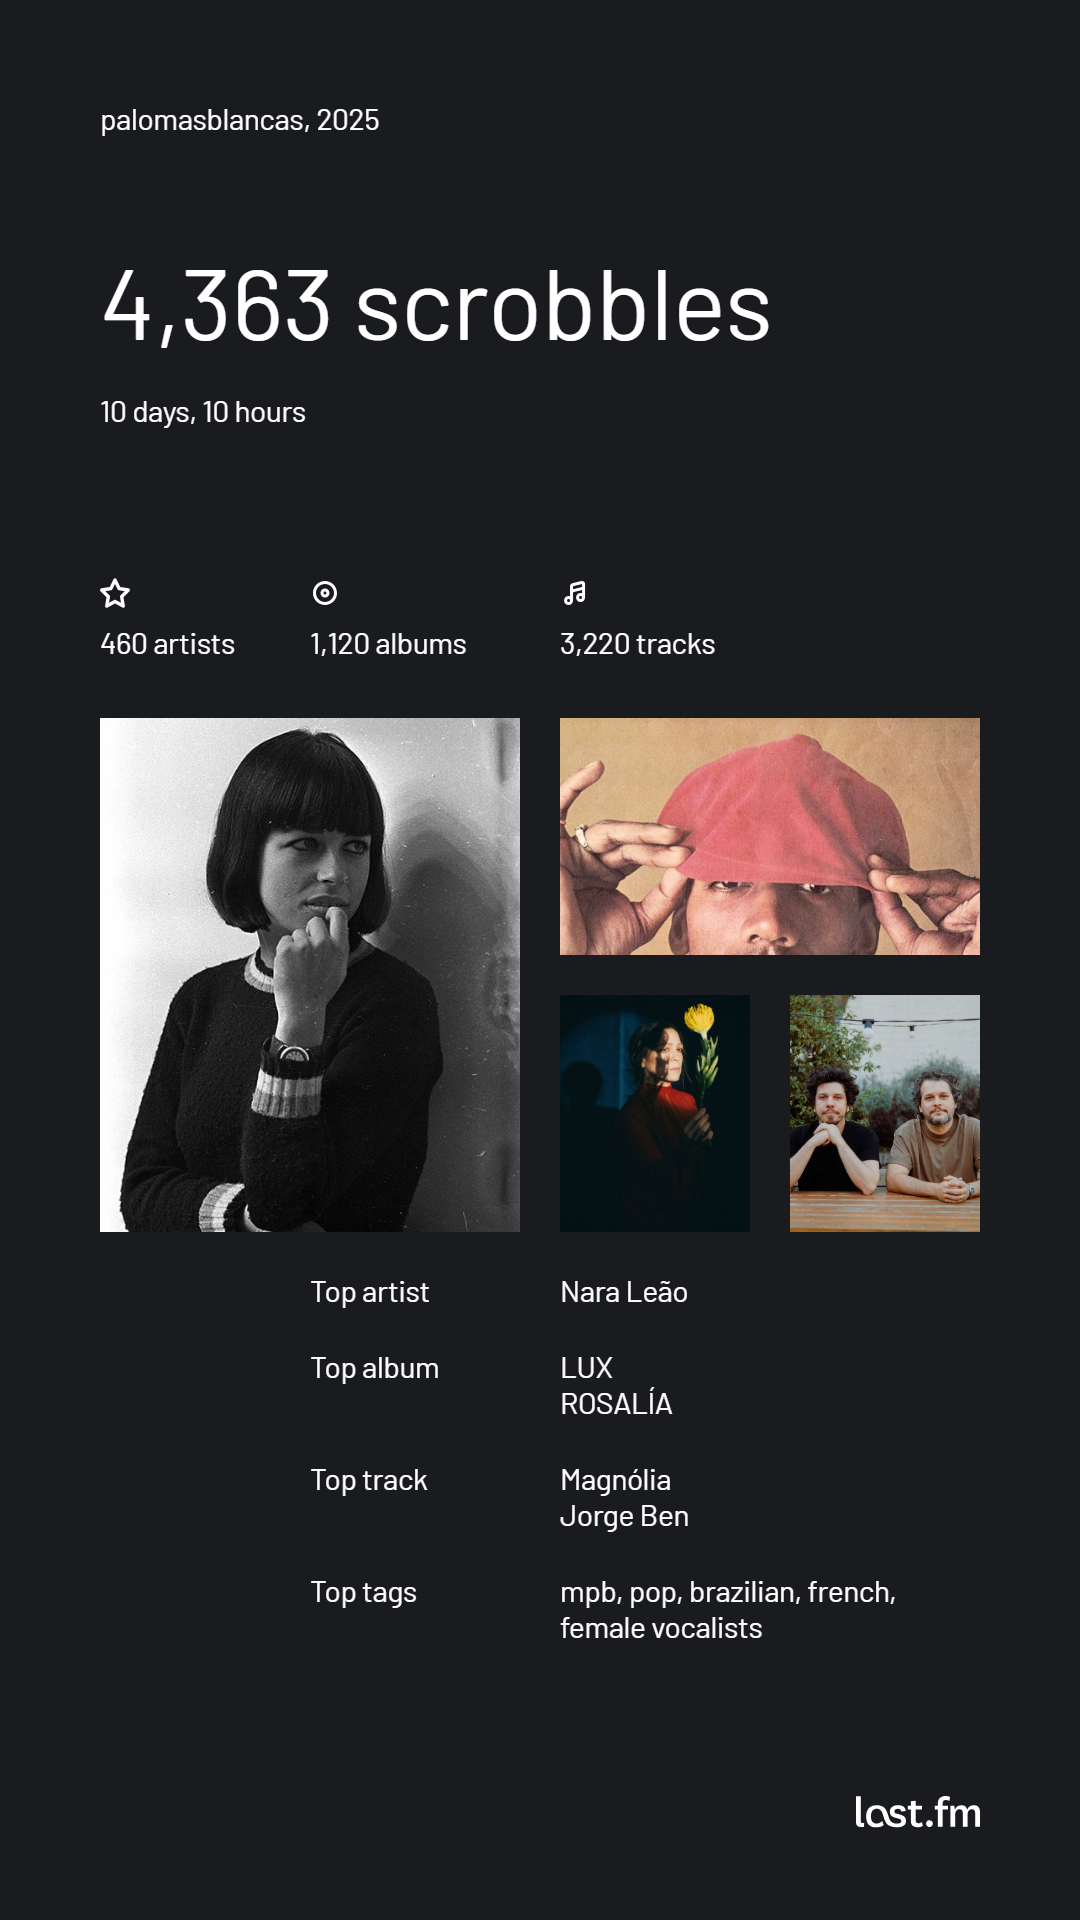The image size is (1080, 1920).
Task: Open the woman with yellow flower image
Action: (x=655, y=1113)
